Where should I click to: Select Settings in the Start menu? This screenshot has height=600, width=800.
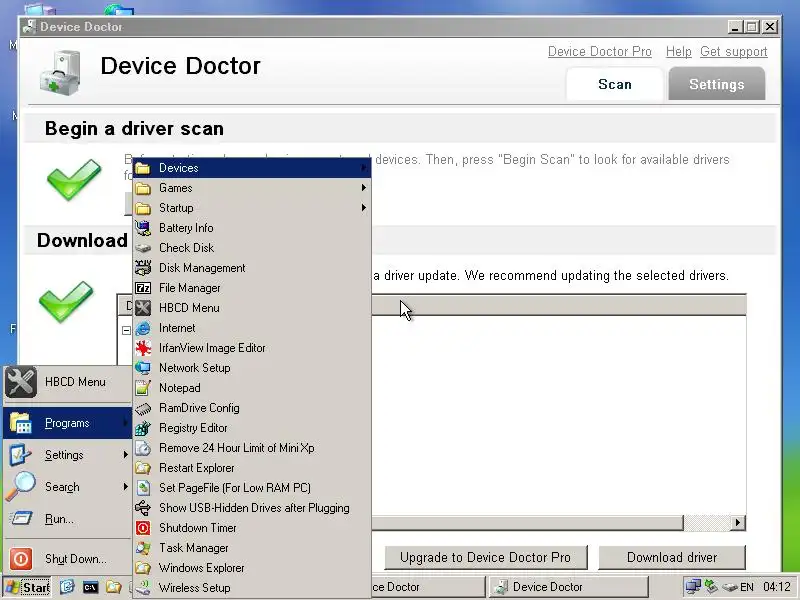(x=67, y=455)
